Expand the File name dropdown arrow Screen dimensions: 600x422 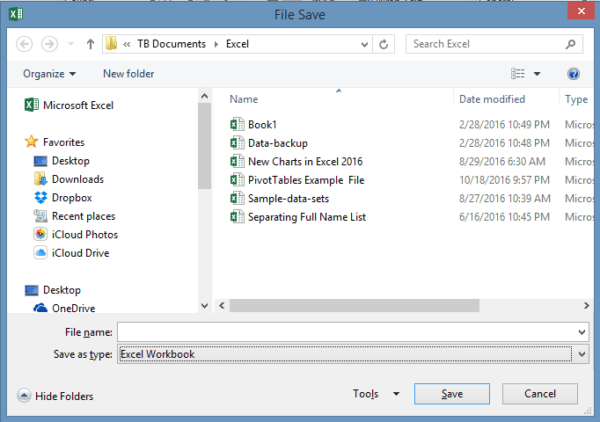coord(582,332)
